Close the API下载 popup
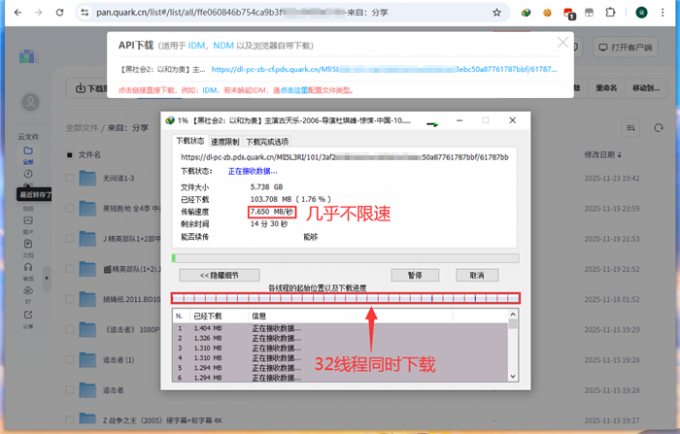Viewport: 680px width, 434px height. click(x=562, y=42)
